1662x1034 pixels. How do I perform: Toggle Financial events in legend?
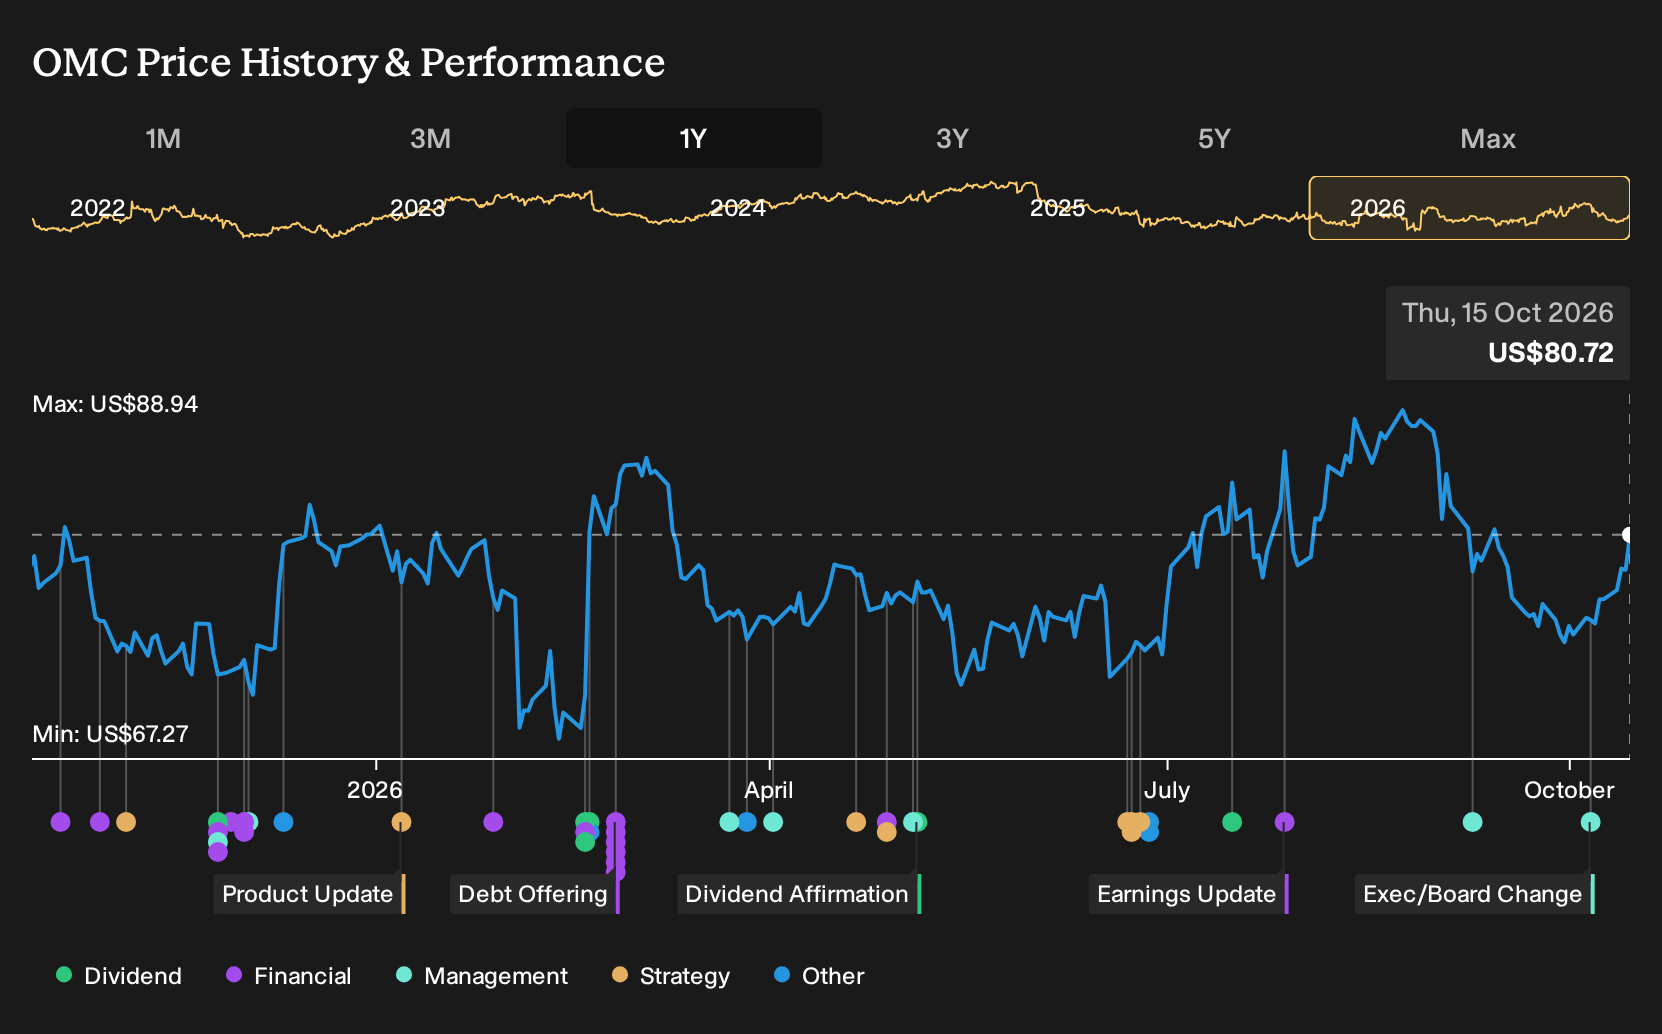289,976
